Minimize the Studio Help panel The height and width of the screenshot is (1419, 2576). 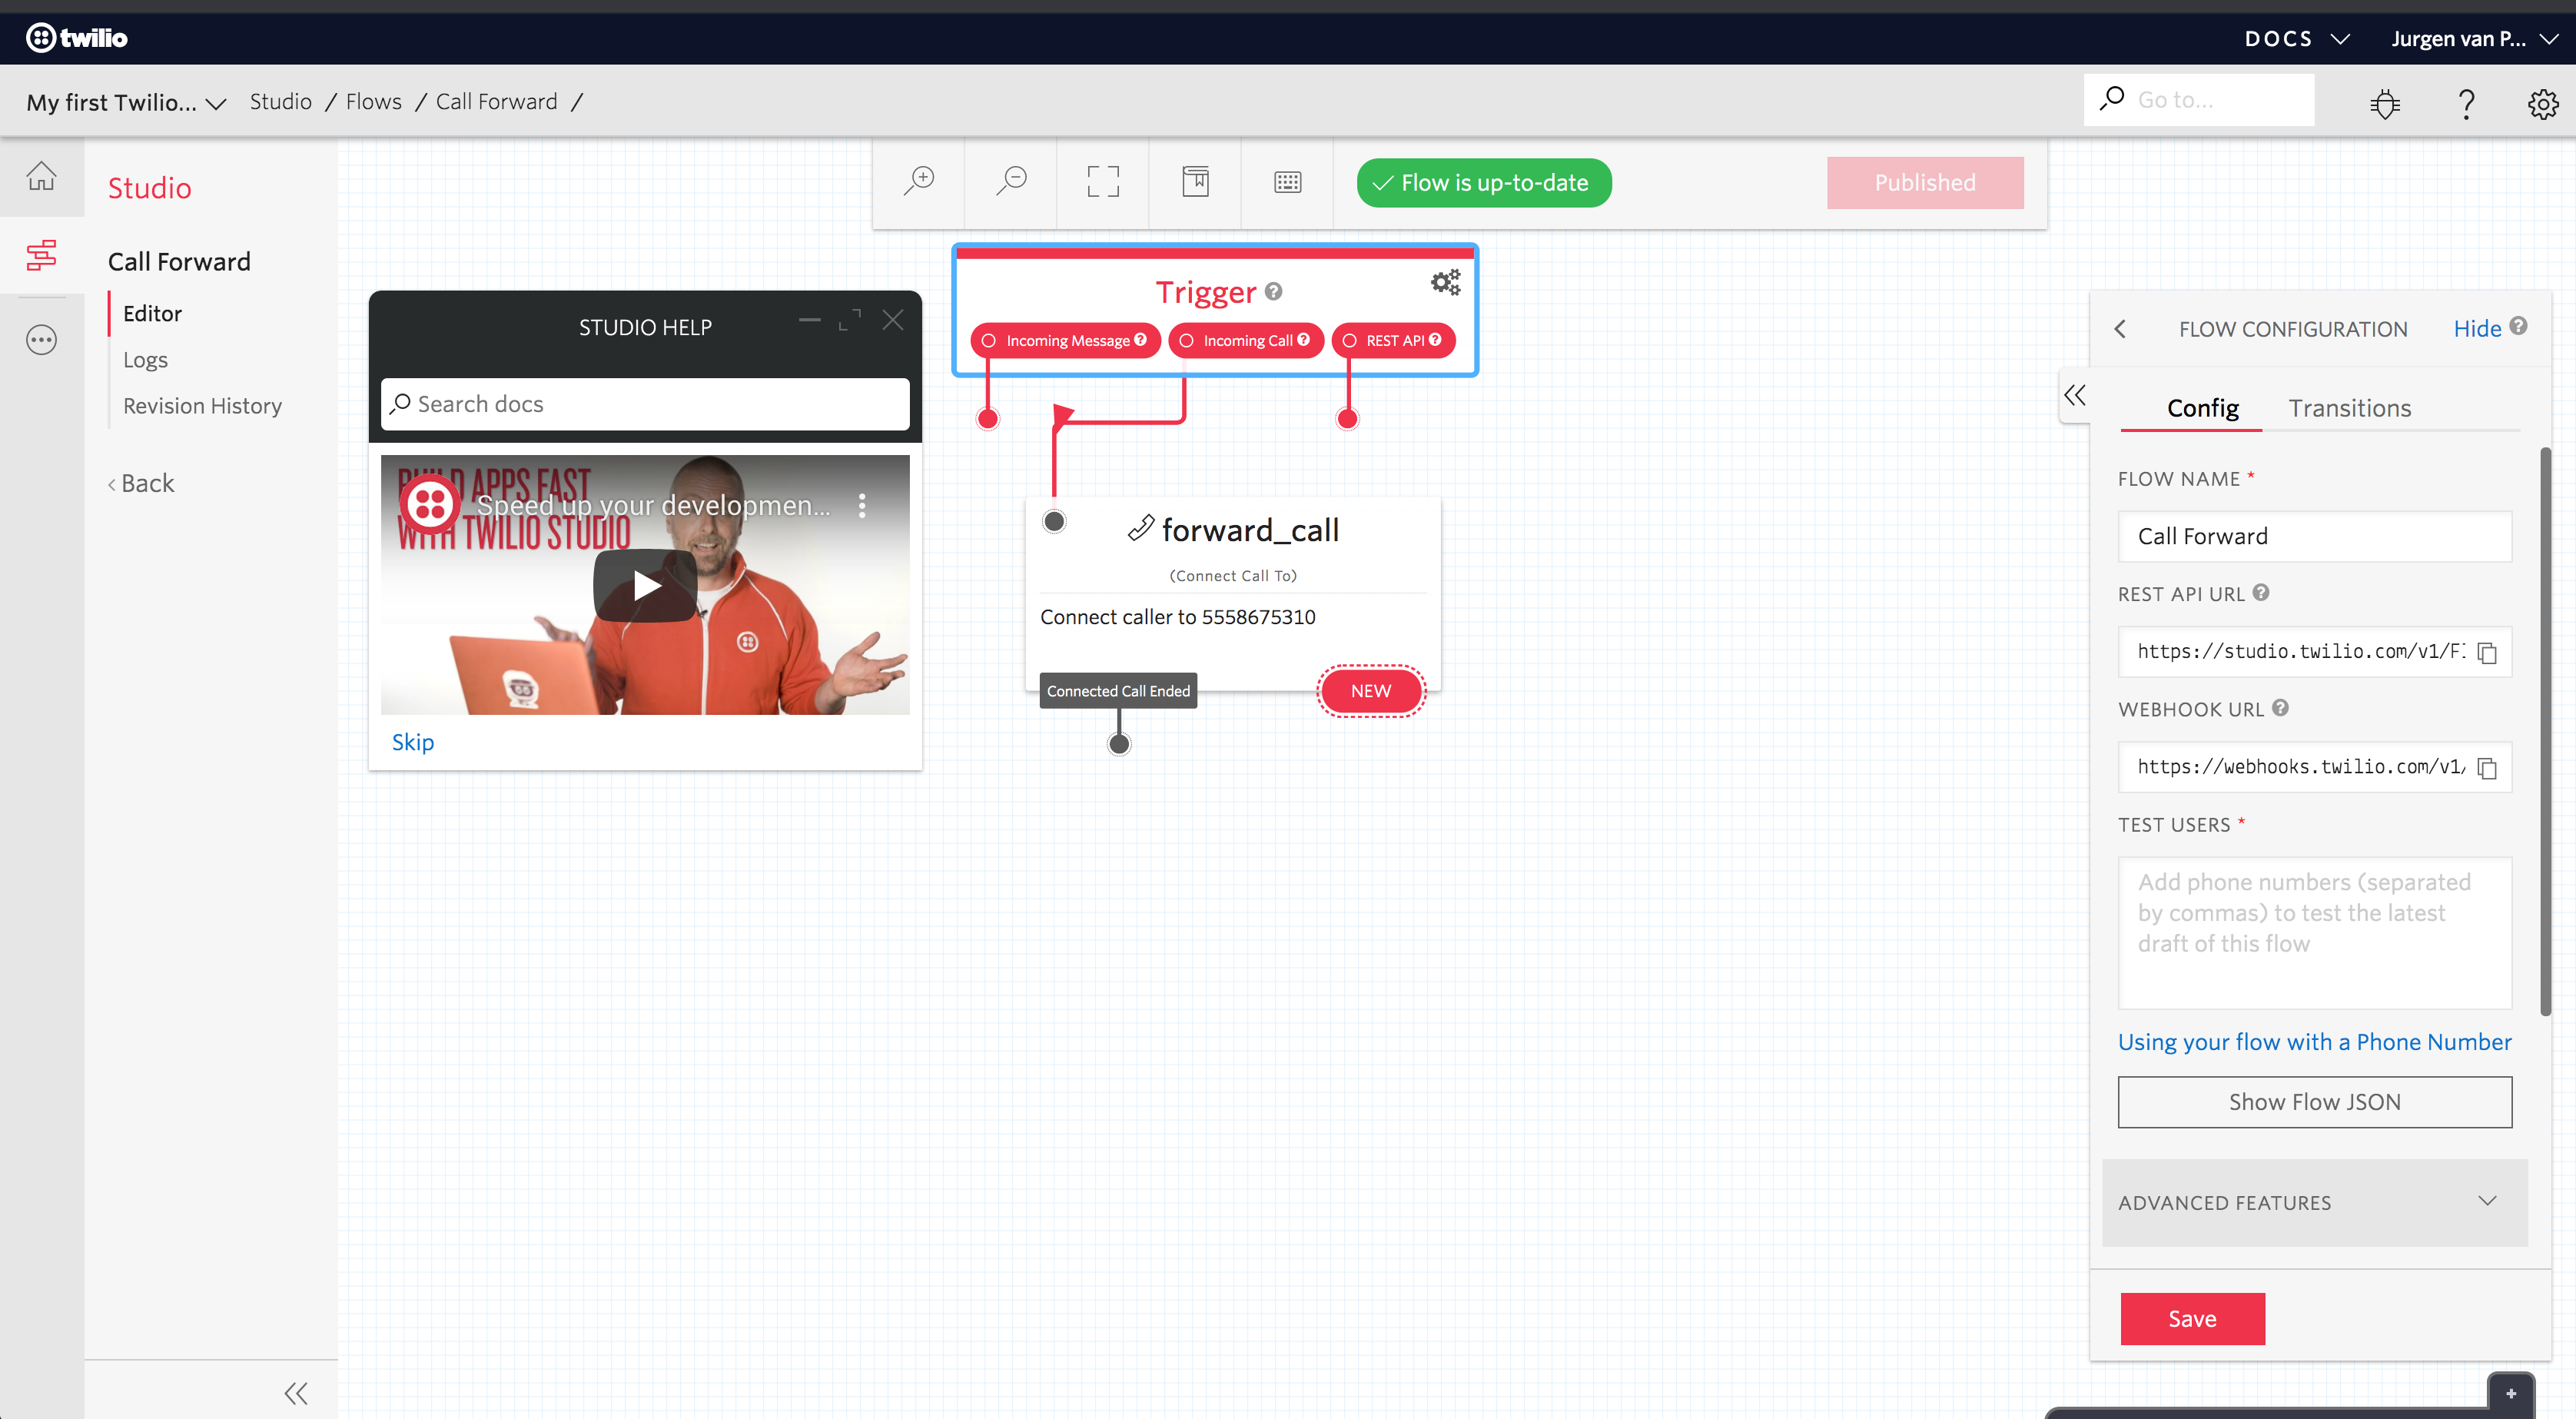[809, 320]
